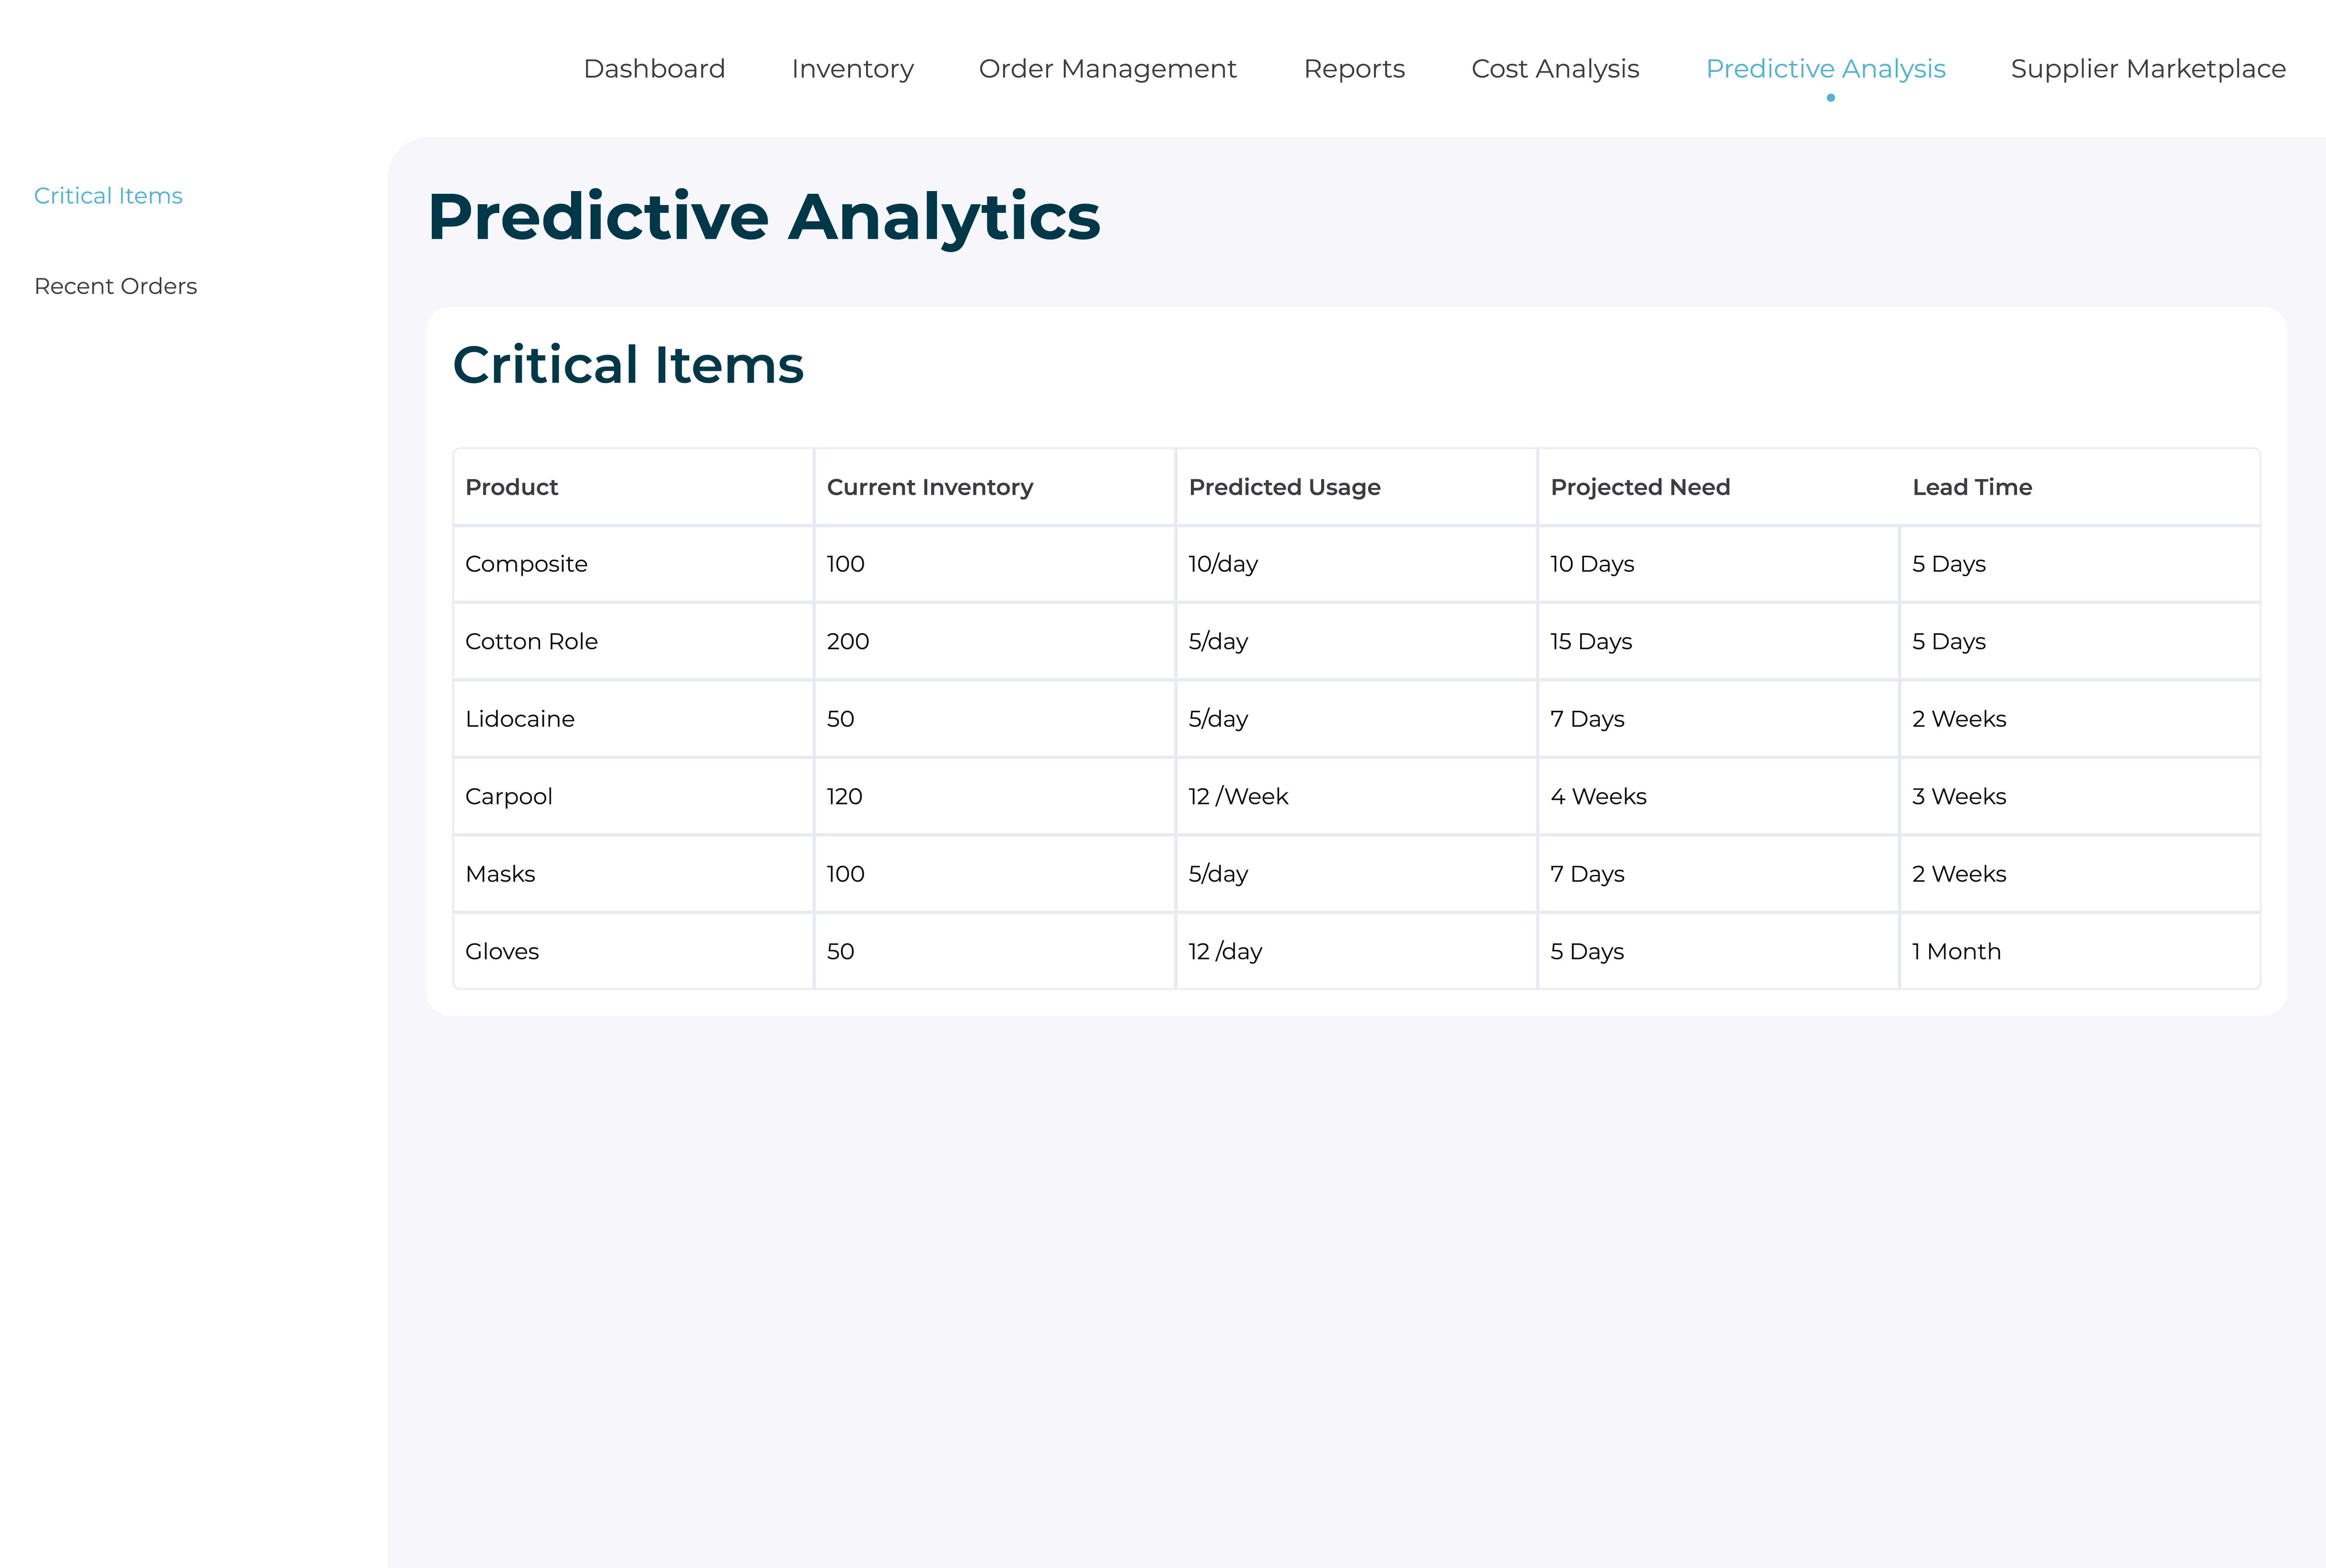
Task: Select the Masks inventory row
Action: tap(500, 873)
